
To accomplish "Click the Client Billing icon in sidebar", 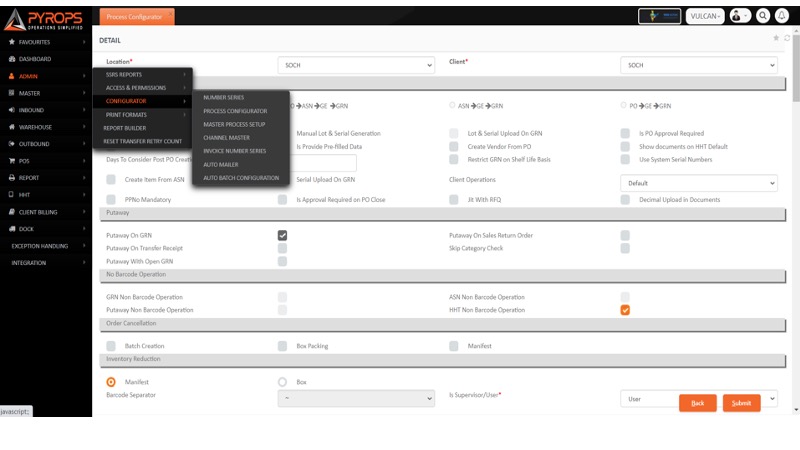I will tap(12, 212).
